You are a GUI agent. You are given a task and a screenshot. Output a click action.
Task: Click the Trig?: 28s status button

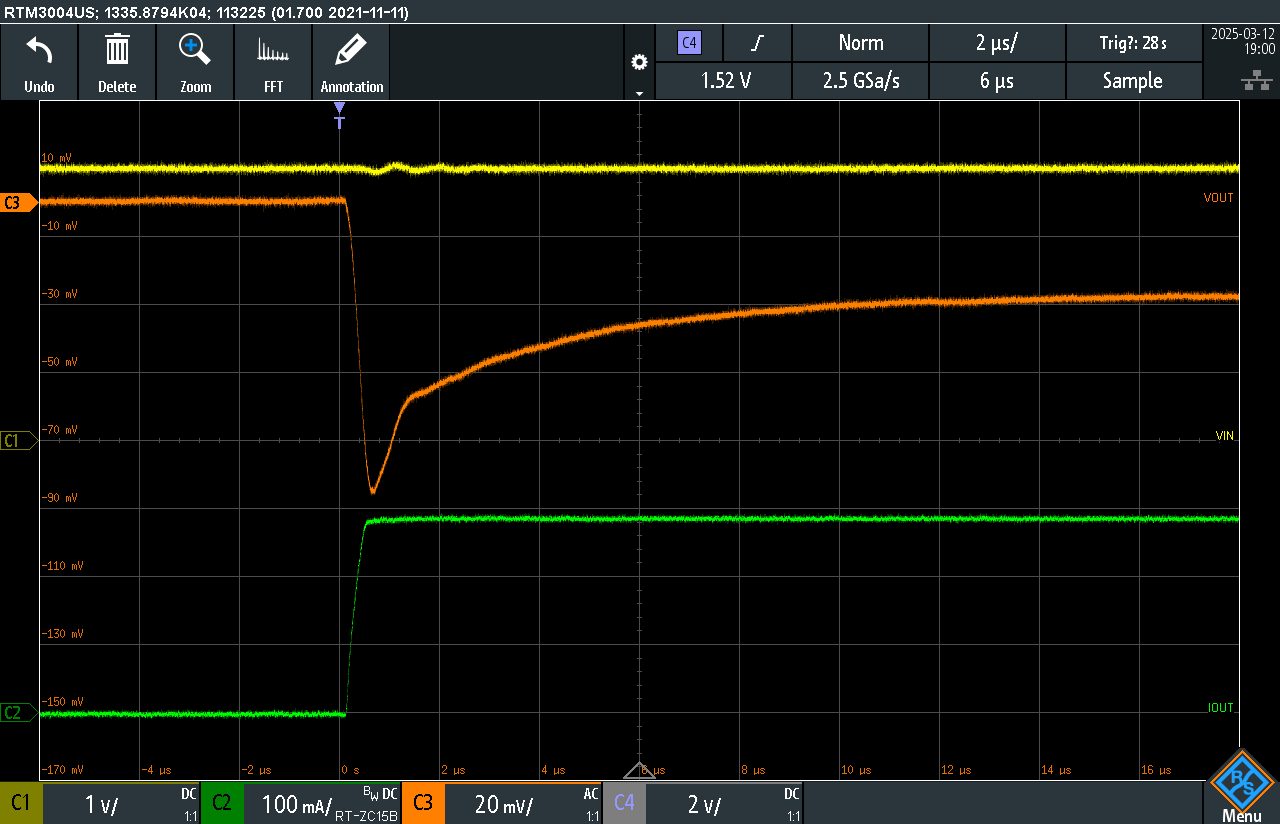click(x=1134, y=43)
